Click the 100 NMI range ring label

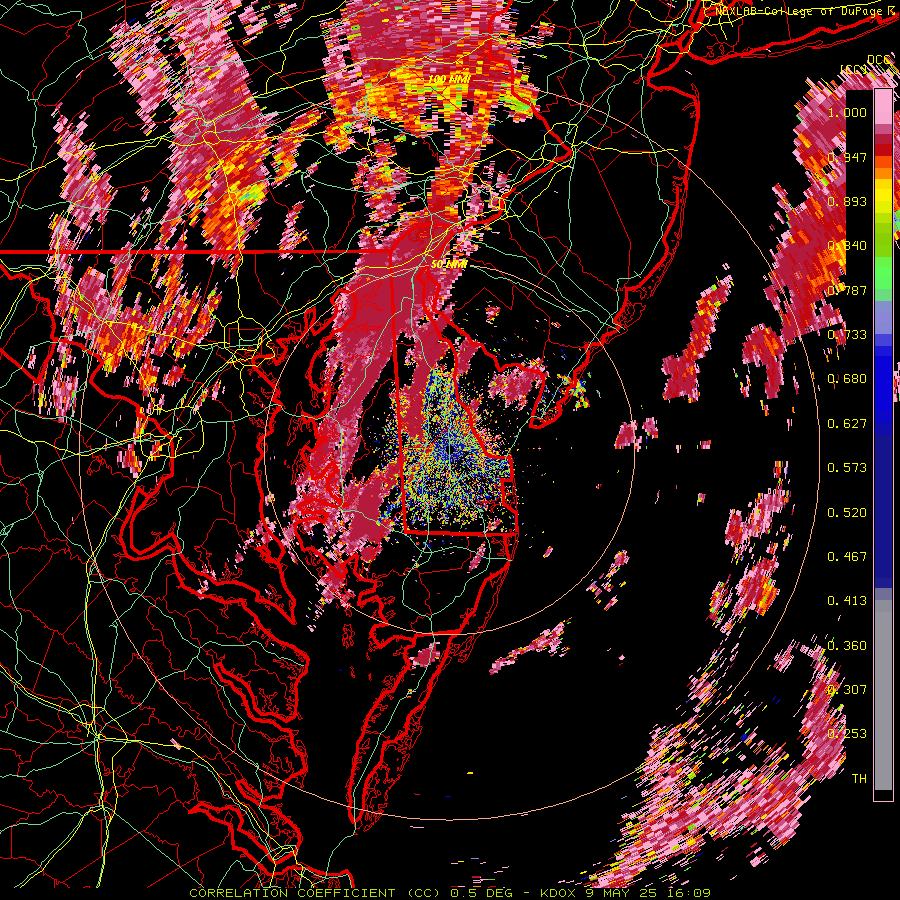pos(449,79)
